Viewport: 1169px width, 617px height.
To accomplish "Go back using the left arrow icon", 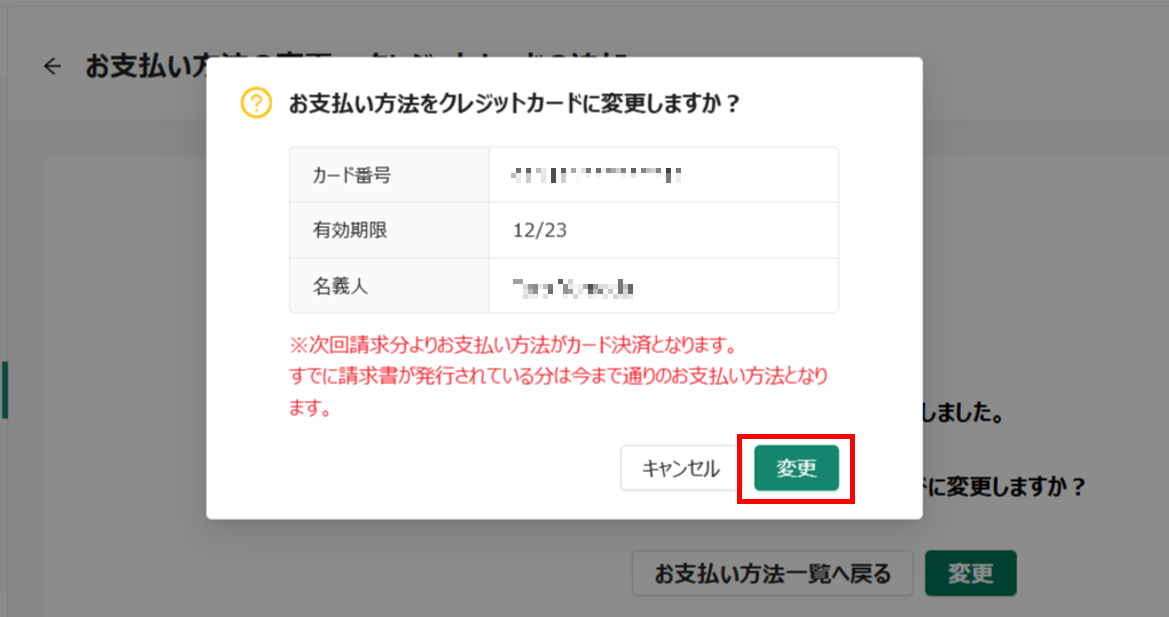I will coord(52,66).
